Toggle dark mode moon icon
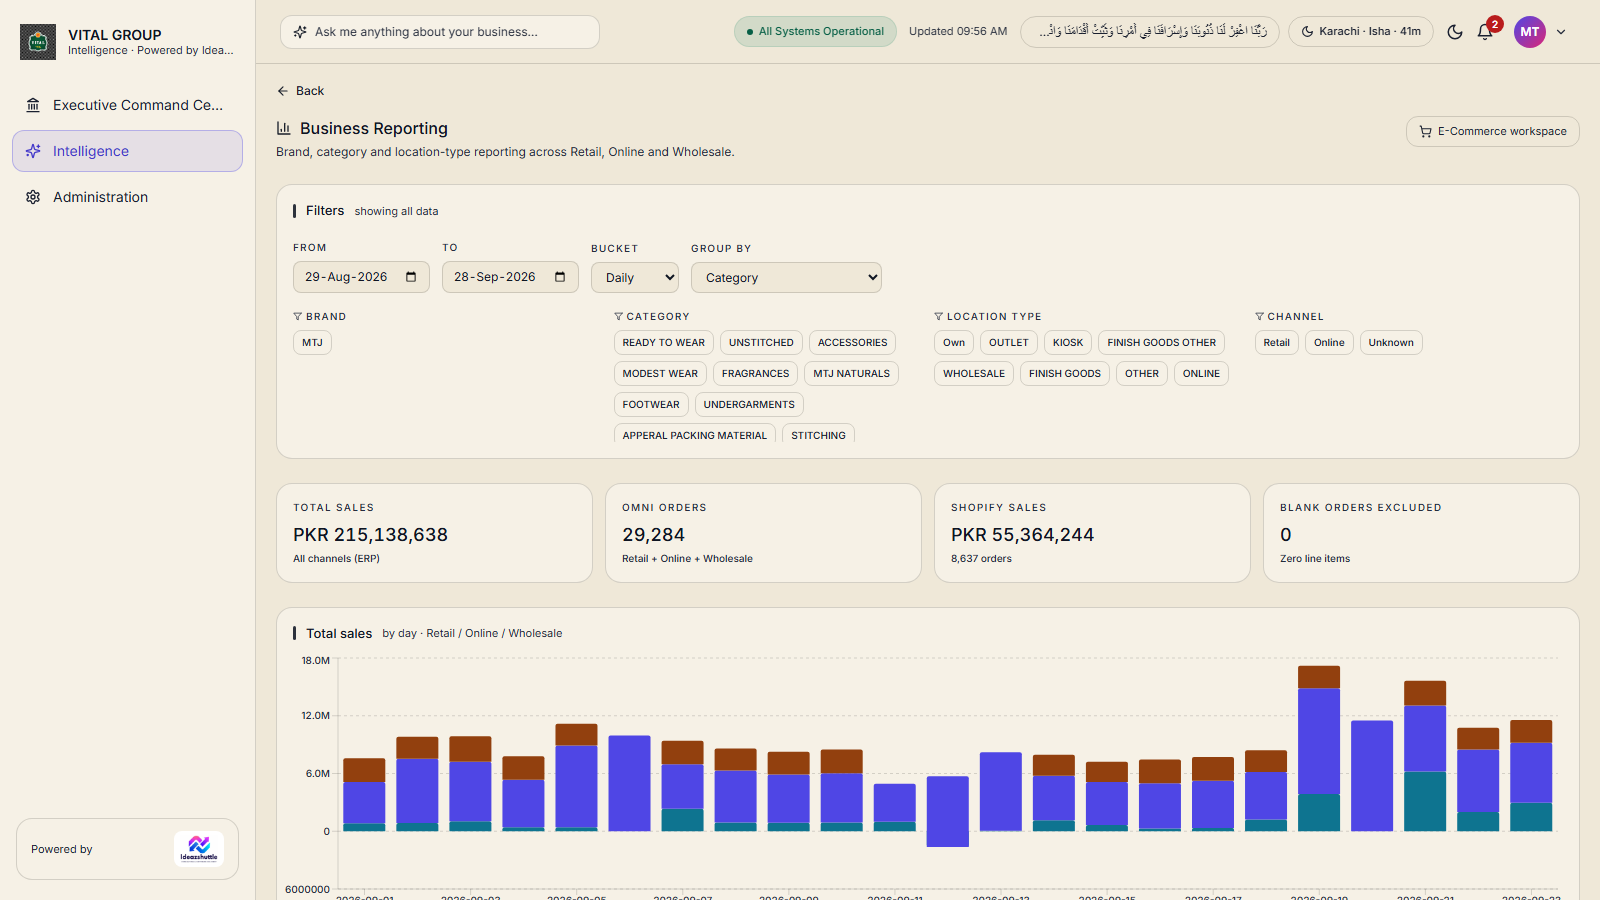 pyautogui.click(x=1455, y=32)
